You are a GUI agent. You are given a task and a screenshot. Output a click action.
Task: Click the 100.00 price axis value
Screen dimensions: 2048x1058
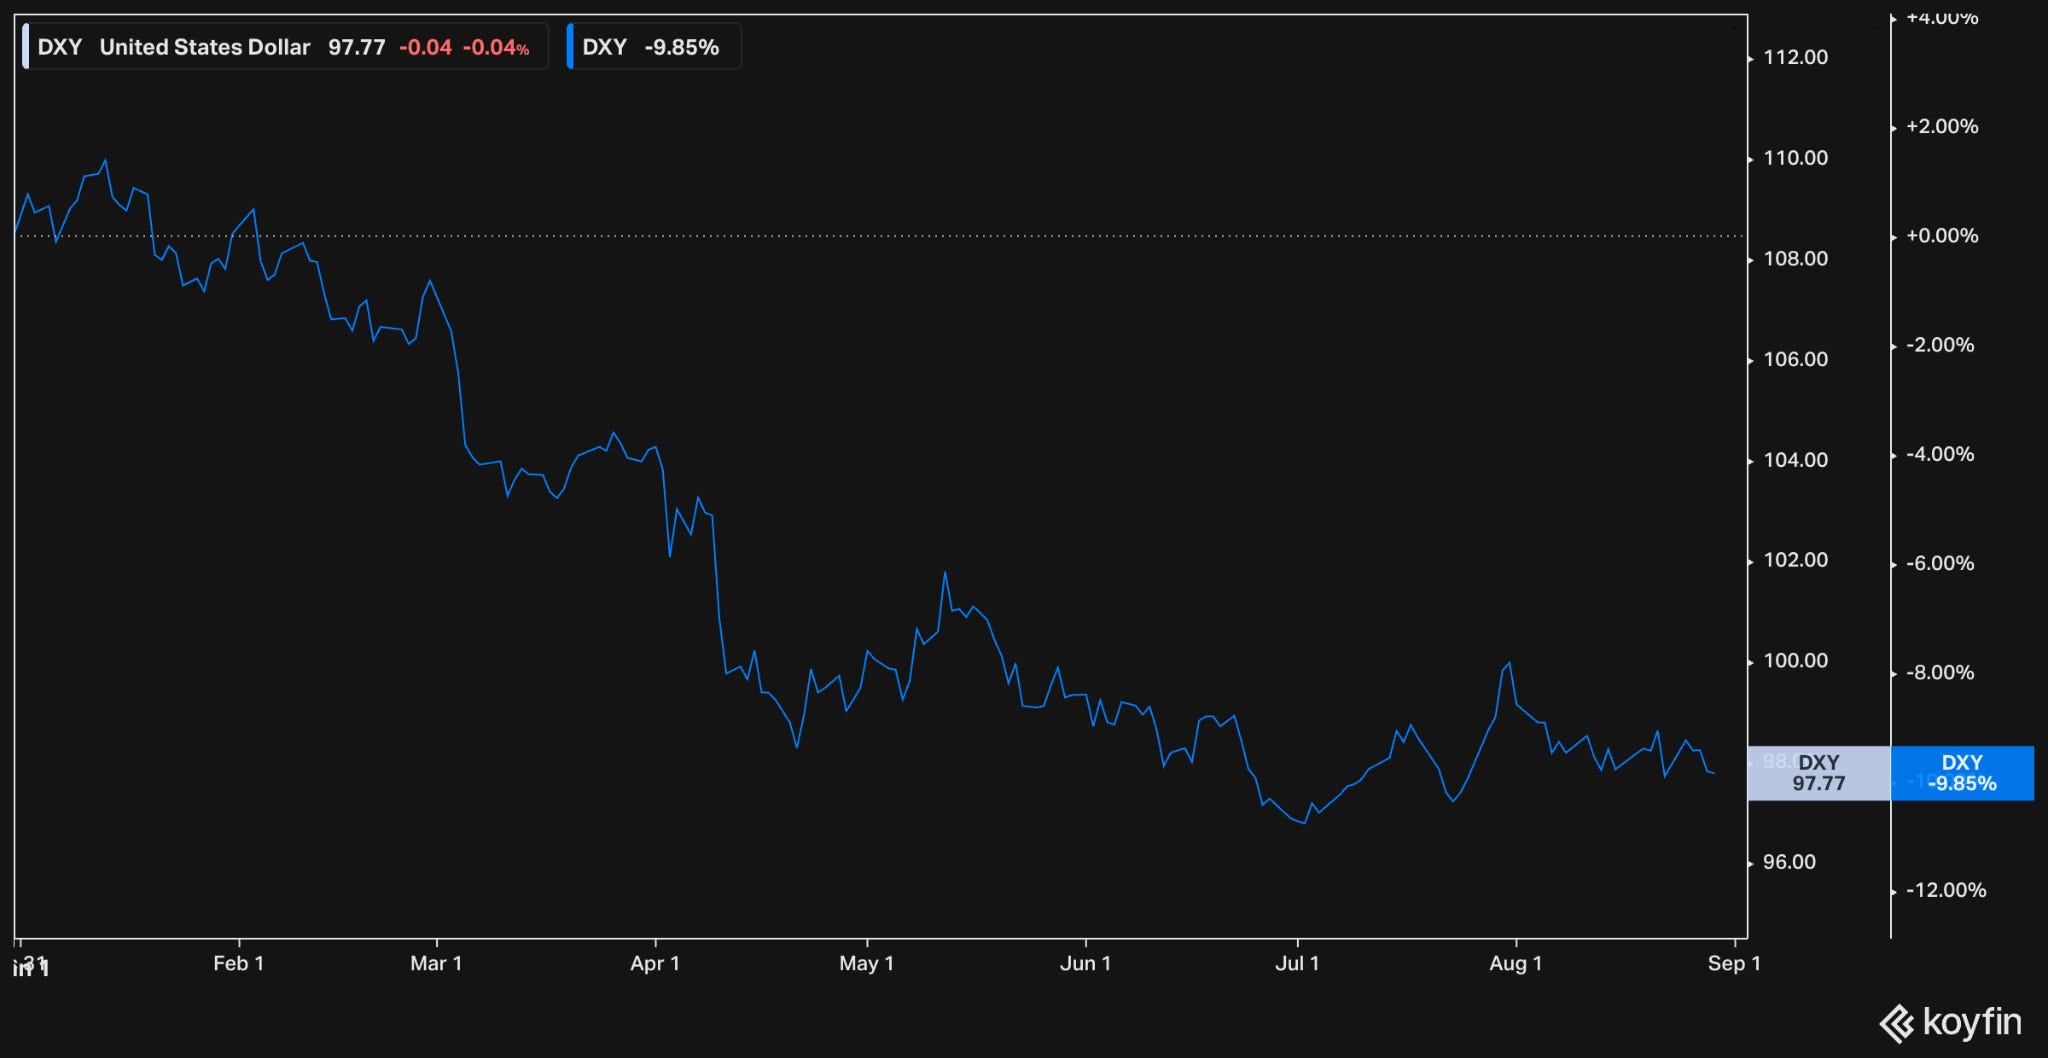tap(1796, 661)
